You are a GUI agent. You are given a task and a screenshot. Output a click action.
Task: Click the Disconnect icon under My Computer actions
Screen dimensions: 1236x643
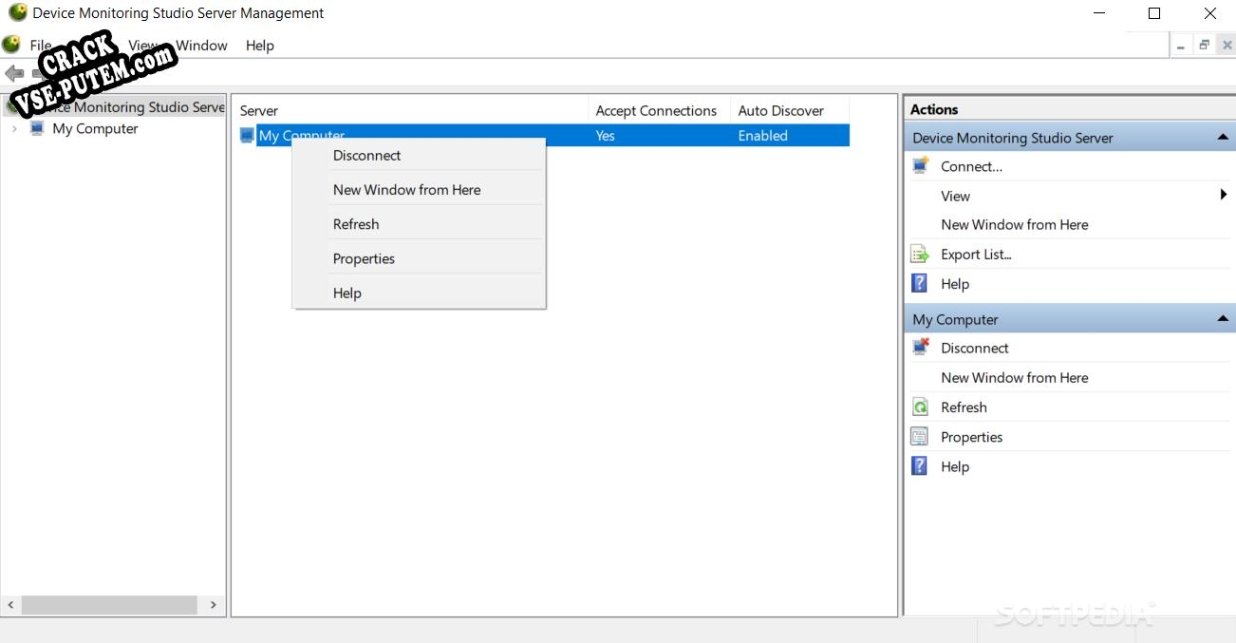point(920,348)
